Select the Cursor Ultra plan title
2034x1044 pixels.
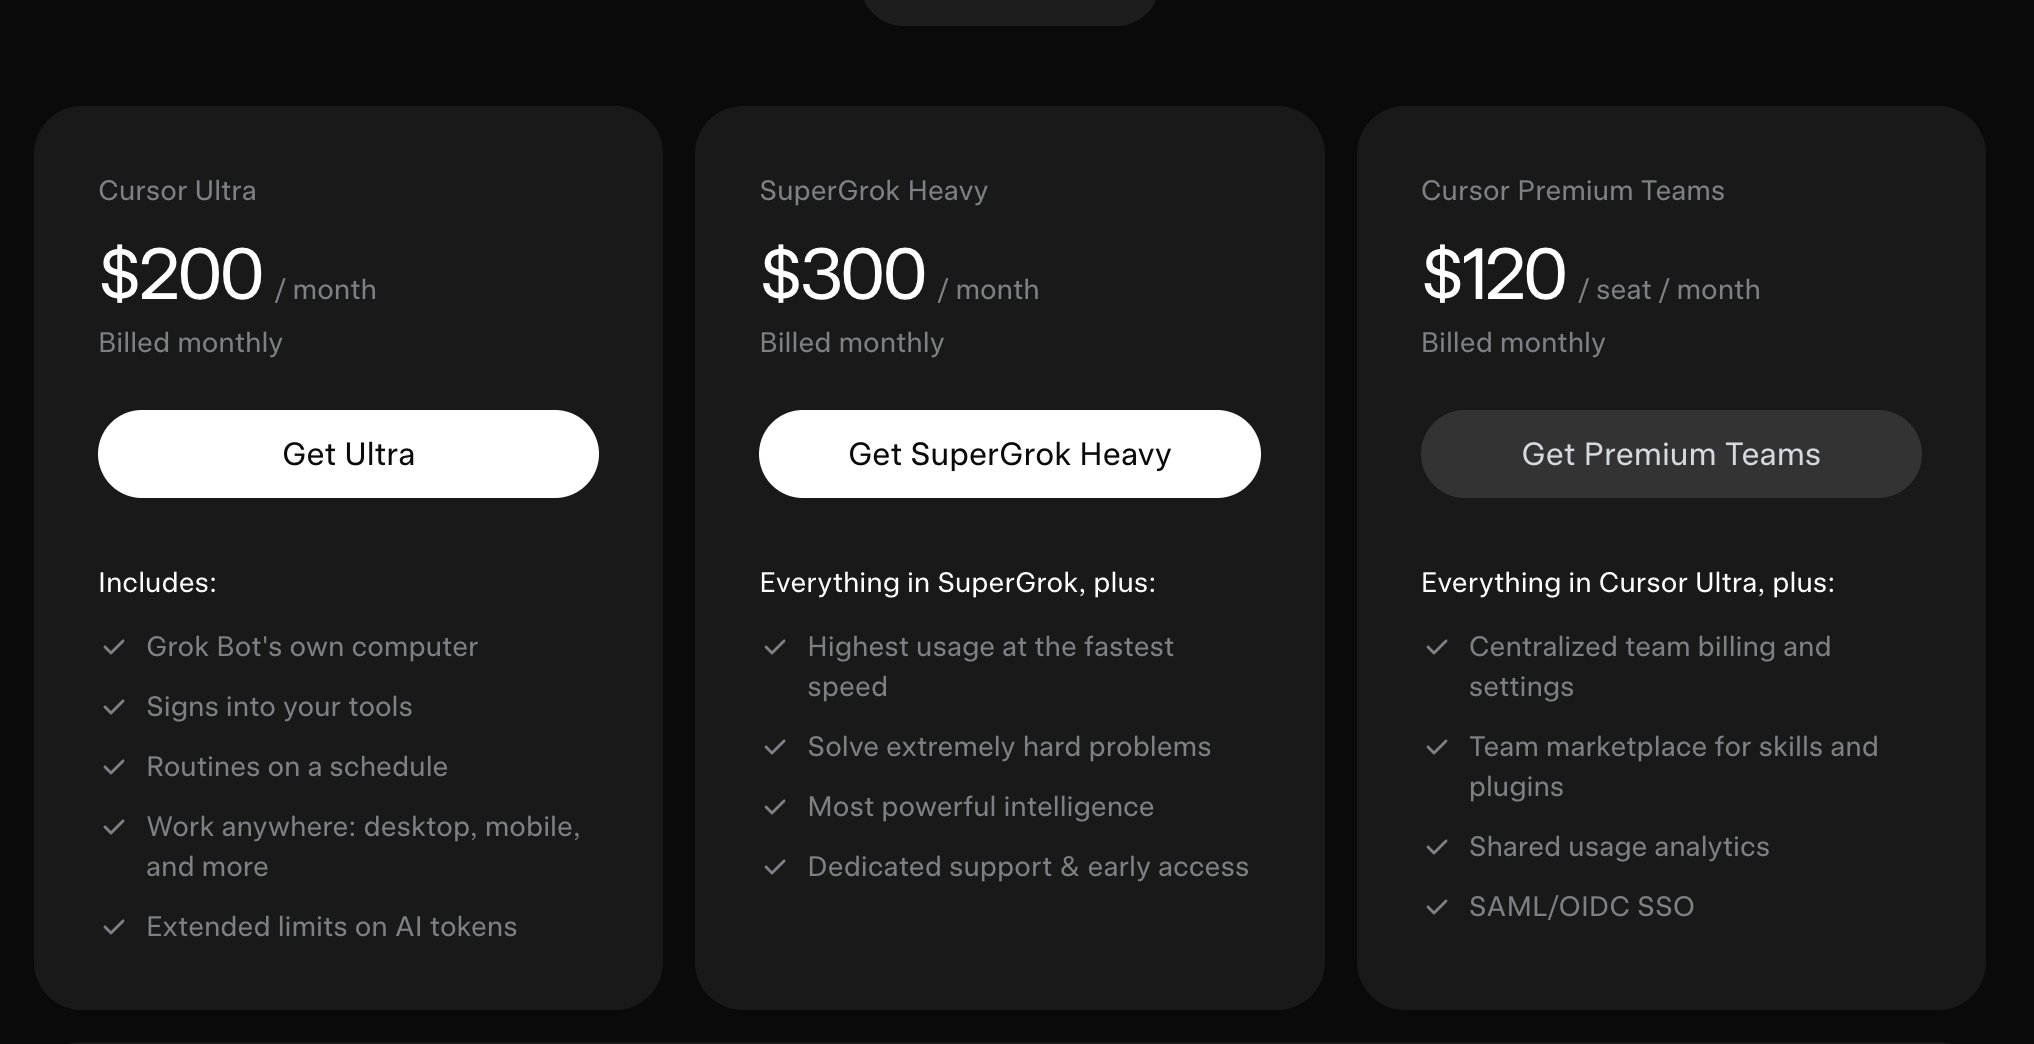[x=177, y=190]
